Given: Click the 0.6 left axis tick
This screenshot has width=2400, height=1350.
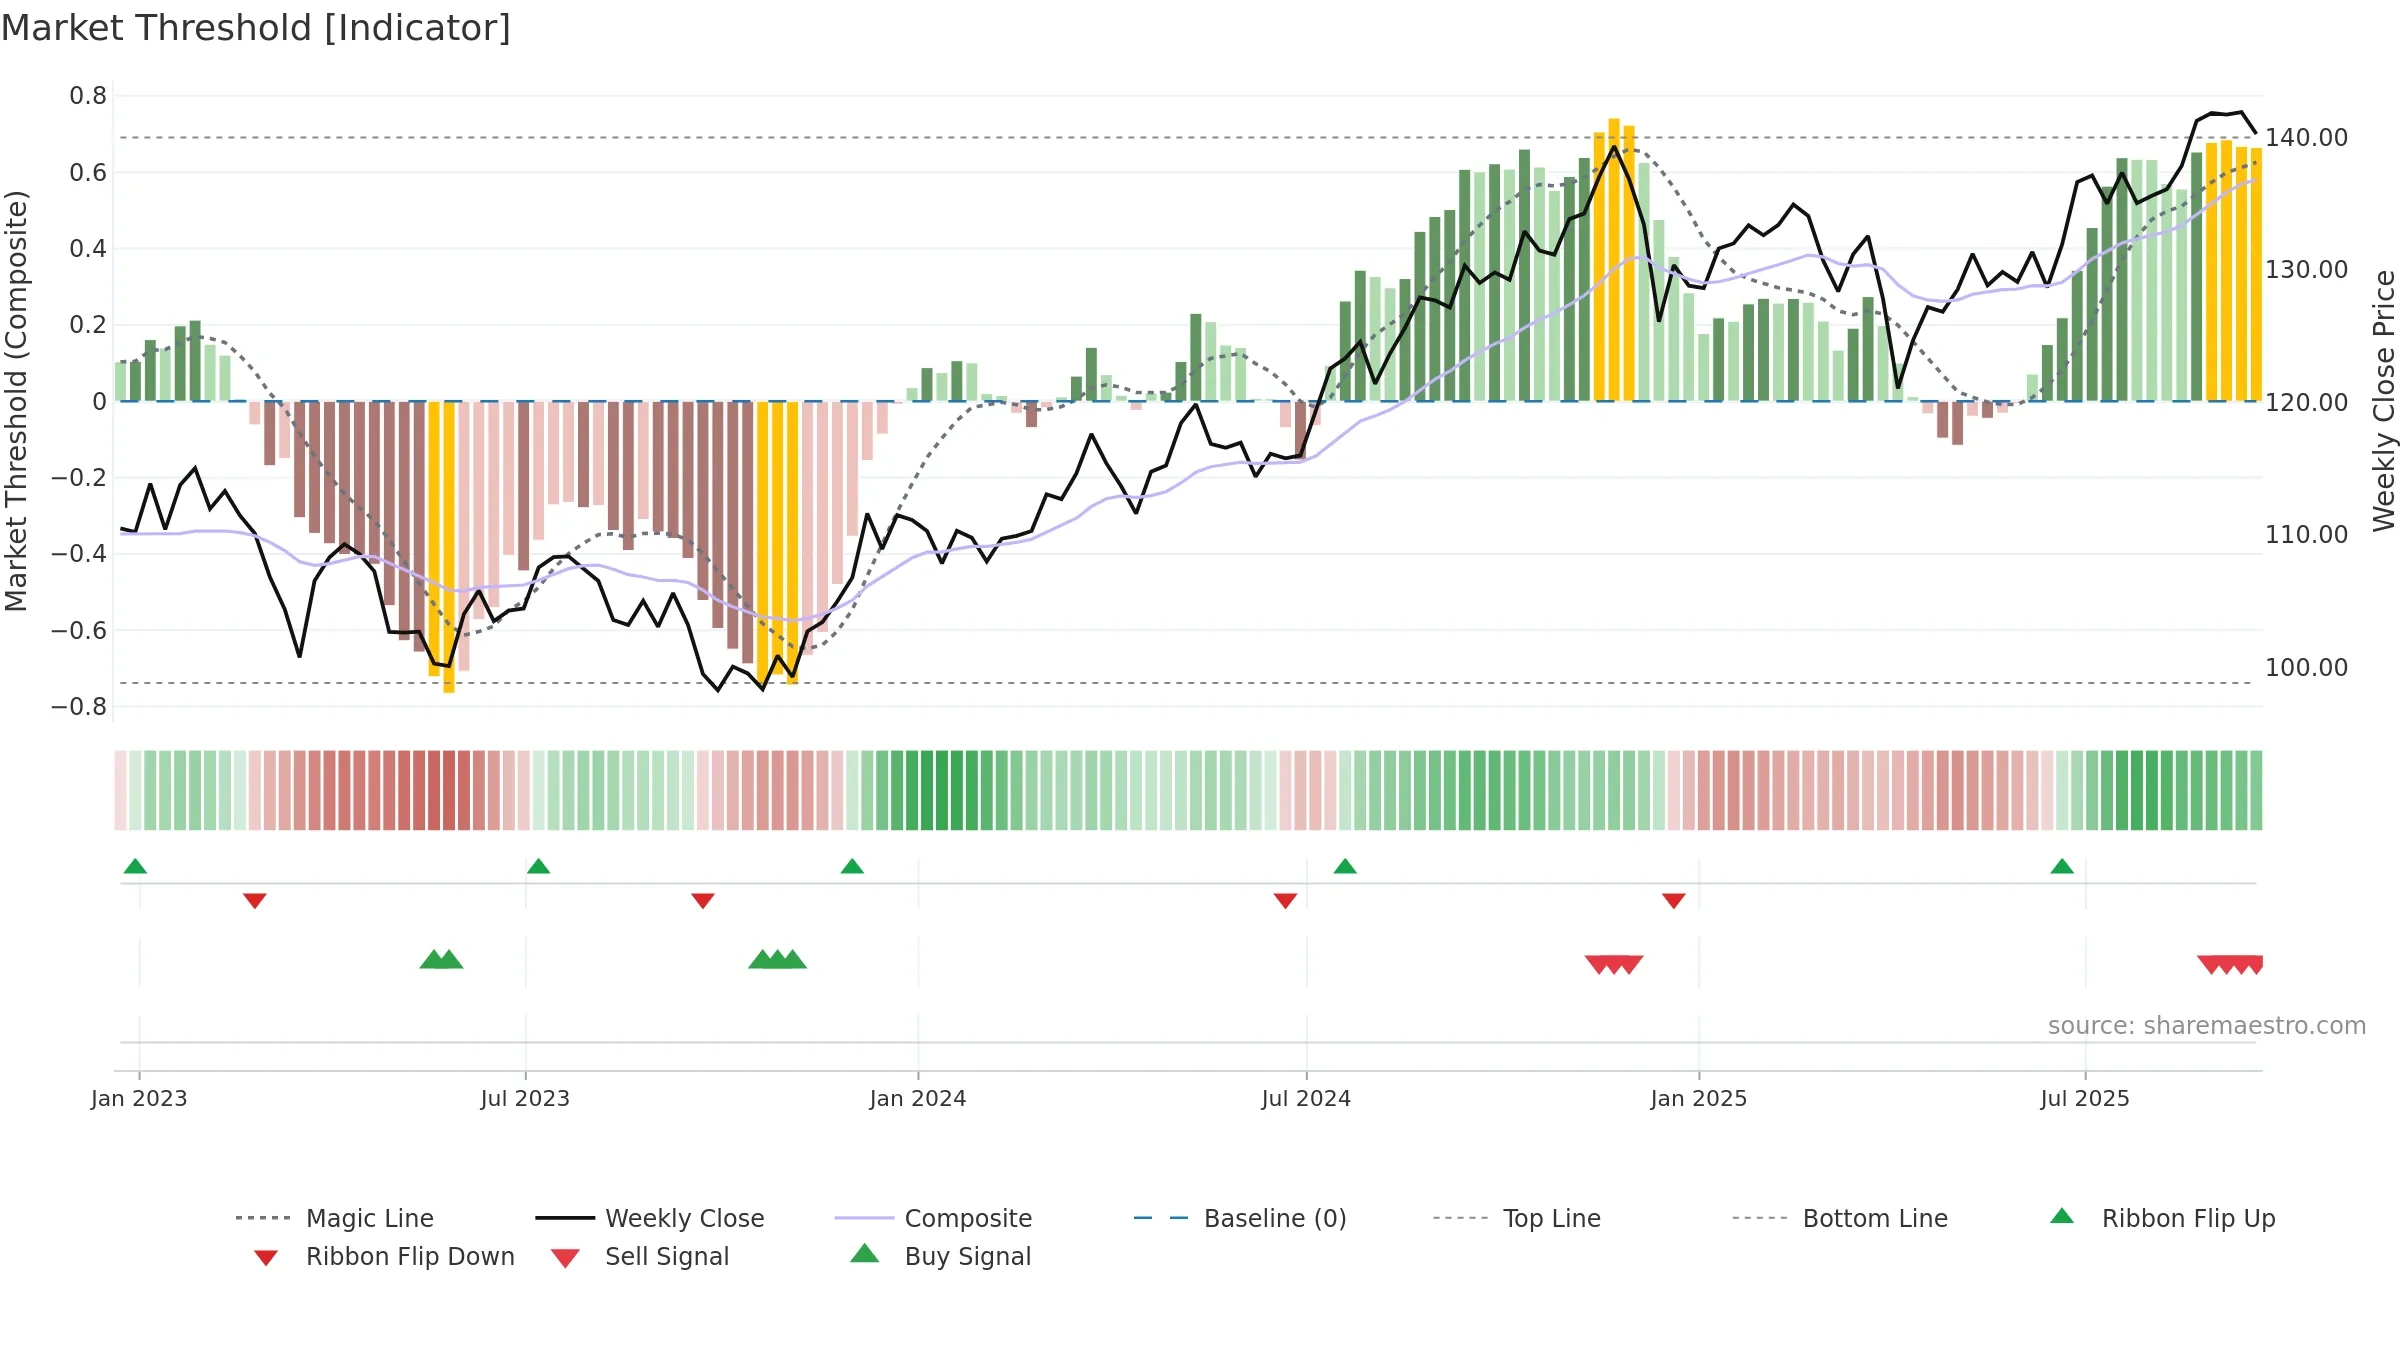Looking at the screenshot, I should point(88,173).
